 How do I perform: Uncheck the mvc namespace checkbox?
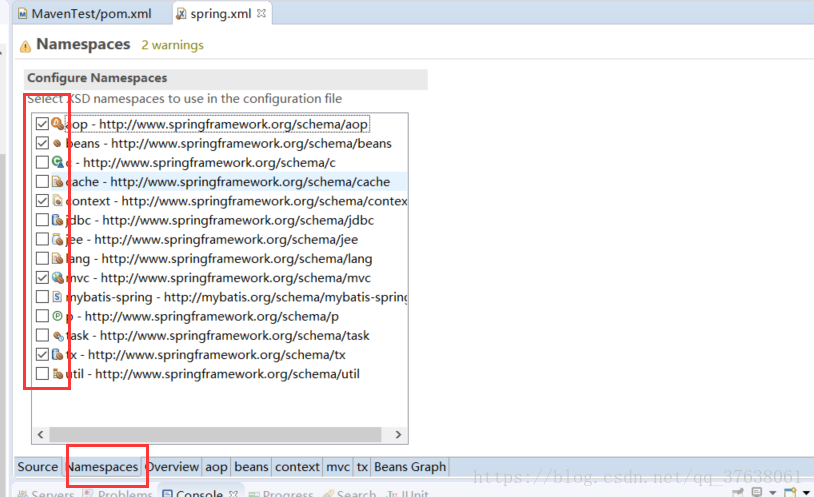(x=42, y=277)
